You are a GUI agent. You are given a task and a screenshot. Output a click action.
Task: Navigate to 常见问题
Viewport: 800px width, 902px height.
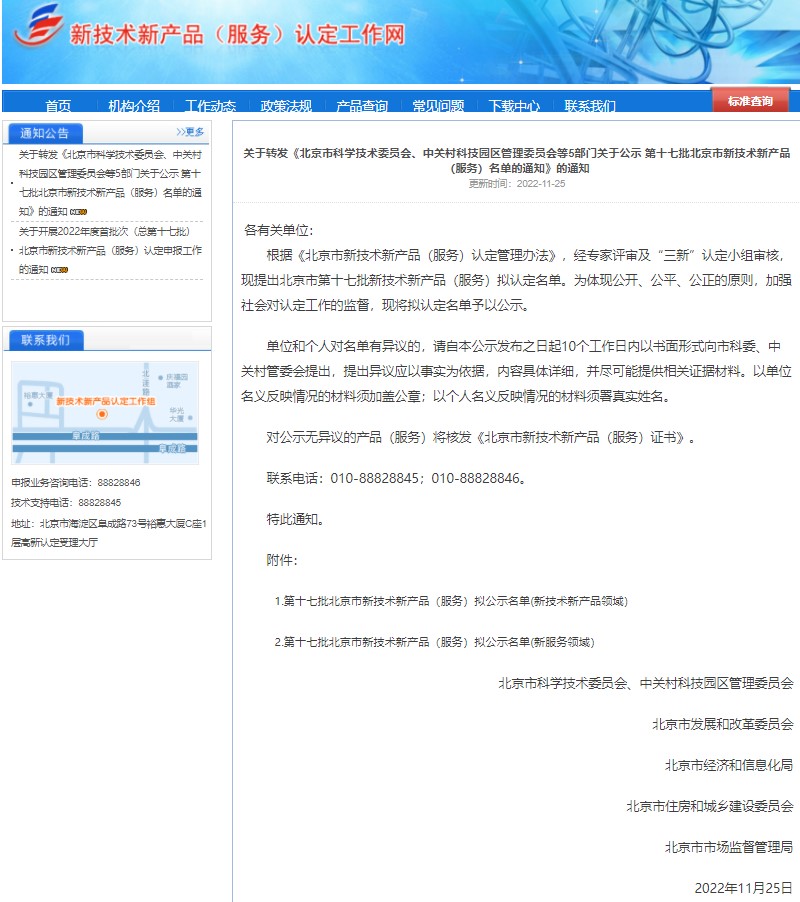click(438, 106)
